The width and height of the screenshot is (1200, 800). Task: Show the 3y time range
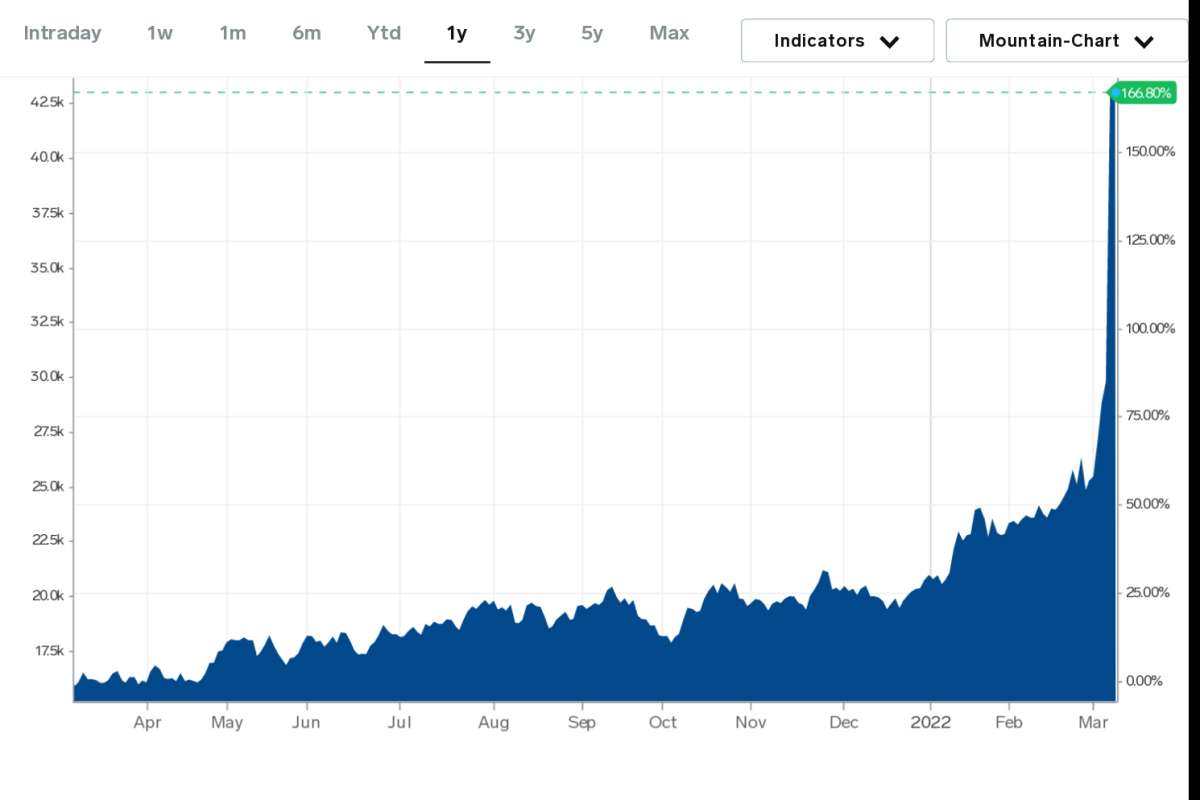(x=524, y=33)
